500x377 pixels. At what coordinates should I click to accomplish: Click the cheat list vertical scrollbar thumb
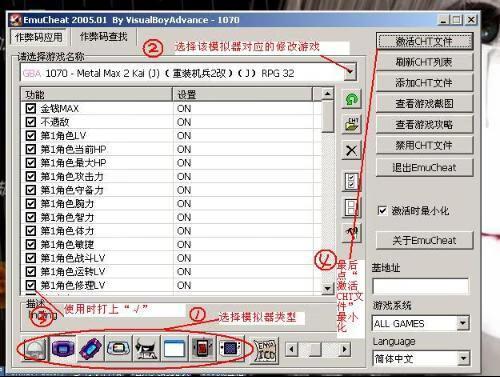pyautogui.click(x=328, y=117)
